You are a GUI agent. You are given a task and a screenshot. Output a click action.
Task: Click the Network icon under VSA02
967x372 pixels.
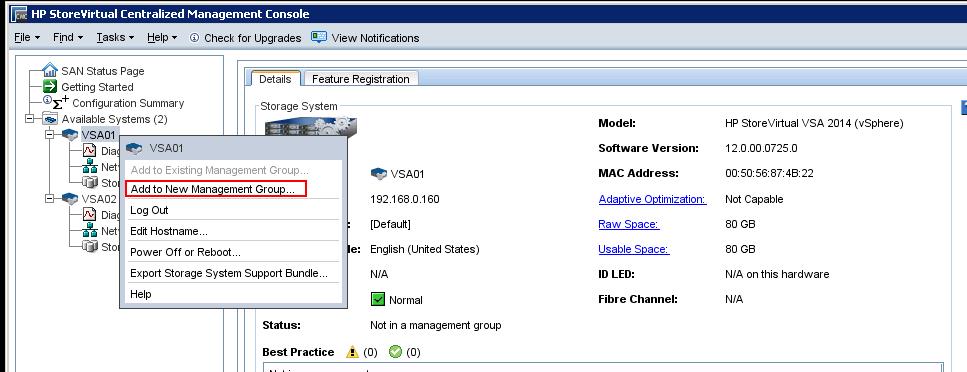[x=90, y=230]
